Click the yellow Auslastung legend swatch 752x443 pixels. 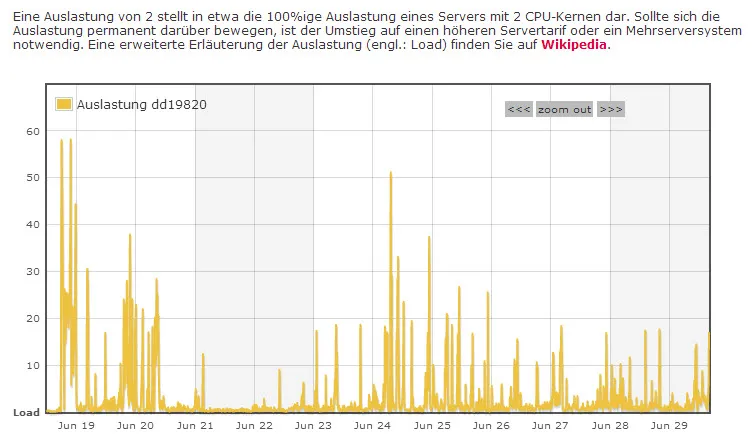tap(64, 104)
